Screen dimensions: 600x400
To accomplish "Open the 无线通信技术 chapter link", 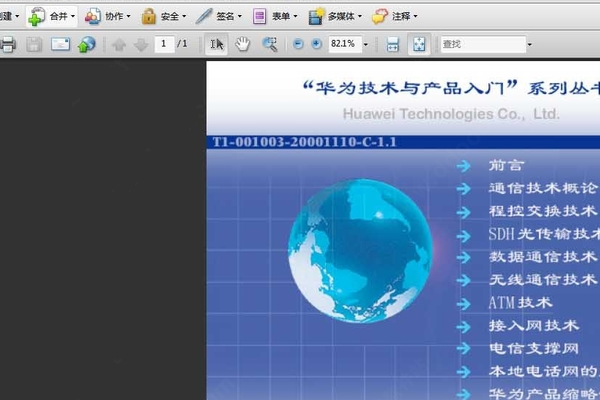I will 543,280.
